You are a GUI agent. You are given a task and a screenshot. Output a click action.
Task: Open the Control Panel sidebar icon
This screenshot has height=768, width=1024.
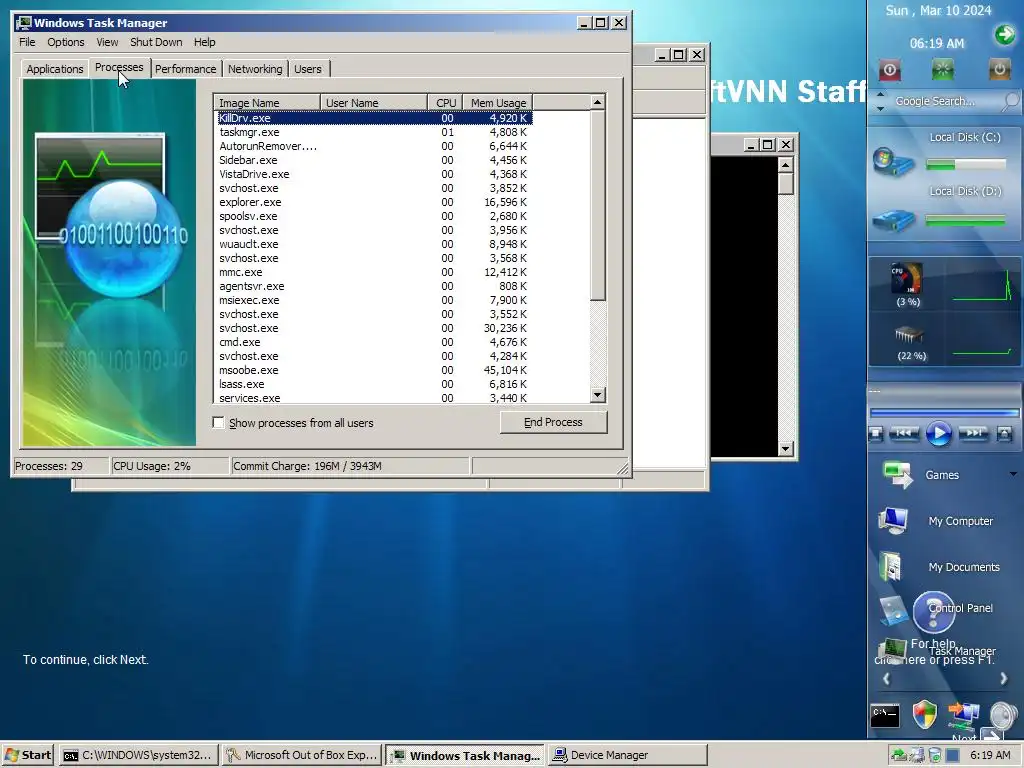point(892,611)
